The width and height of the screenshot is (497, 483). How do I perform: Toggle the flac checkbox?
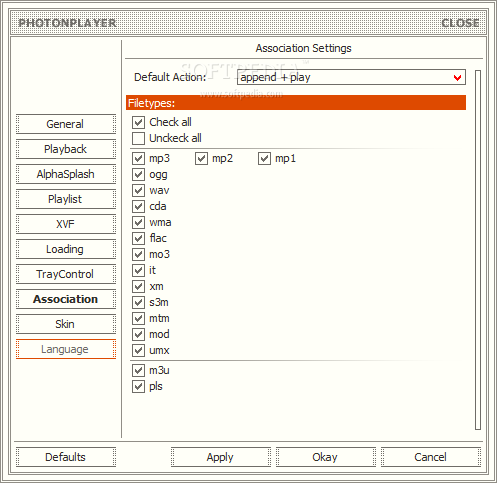click(138, 238)
